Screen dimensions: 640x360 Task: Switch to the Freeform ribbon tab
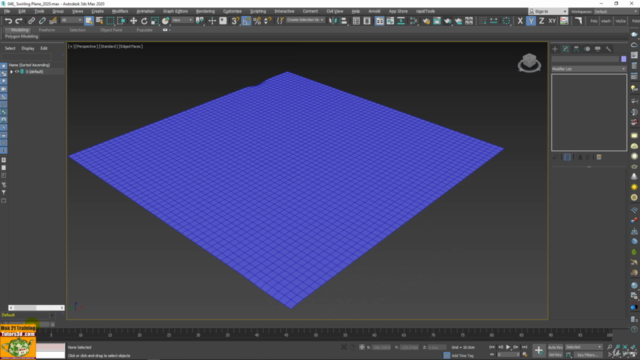tap(47, 30)
